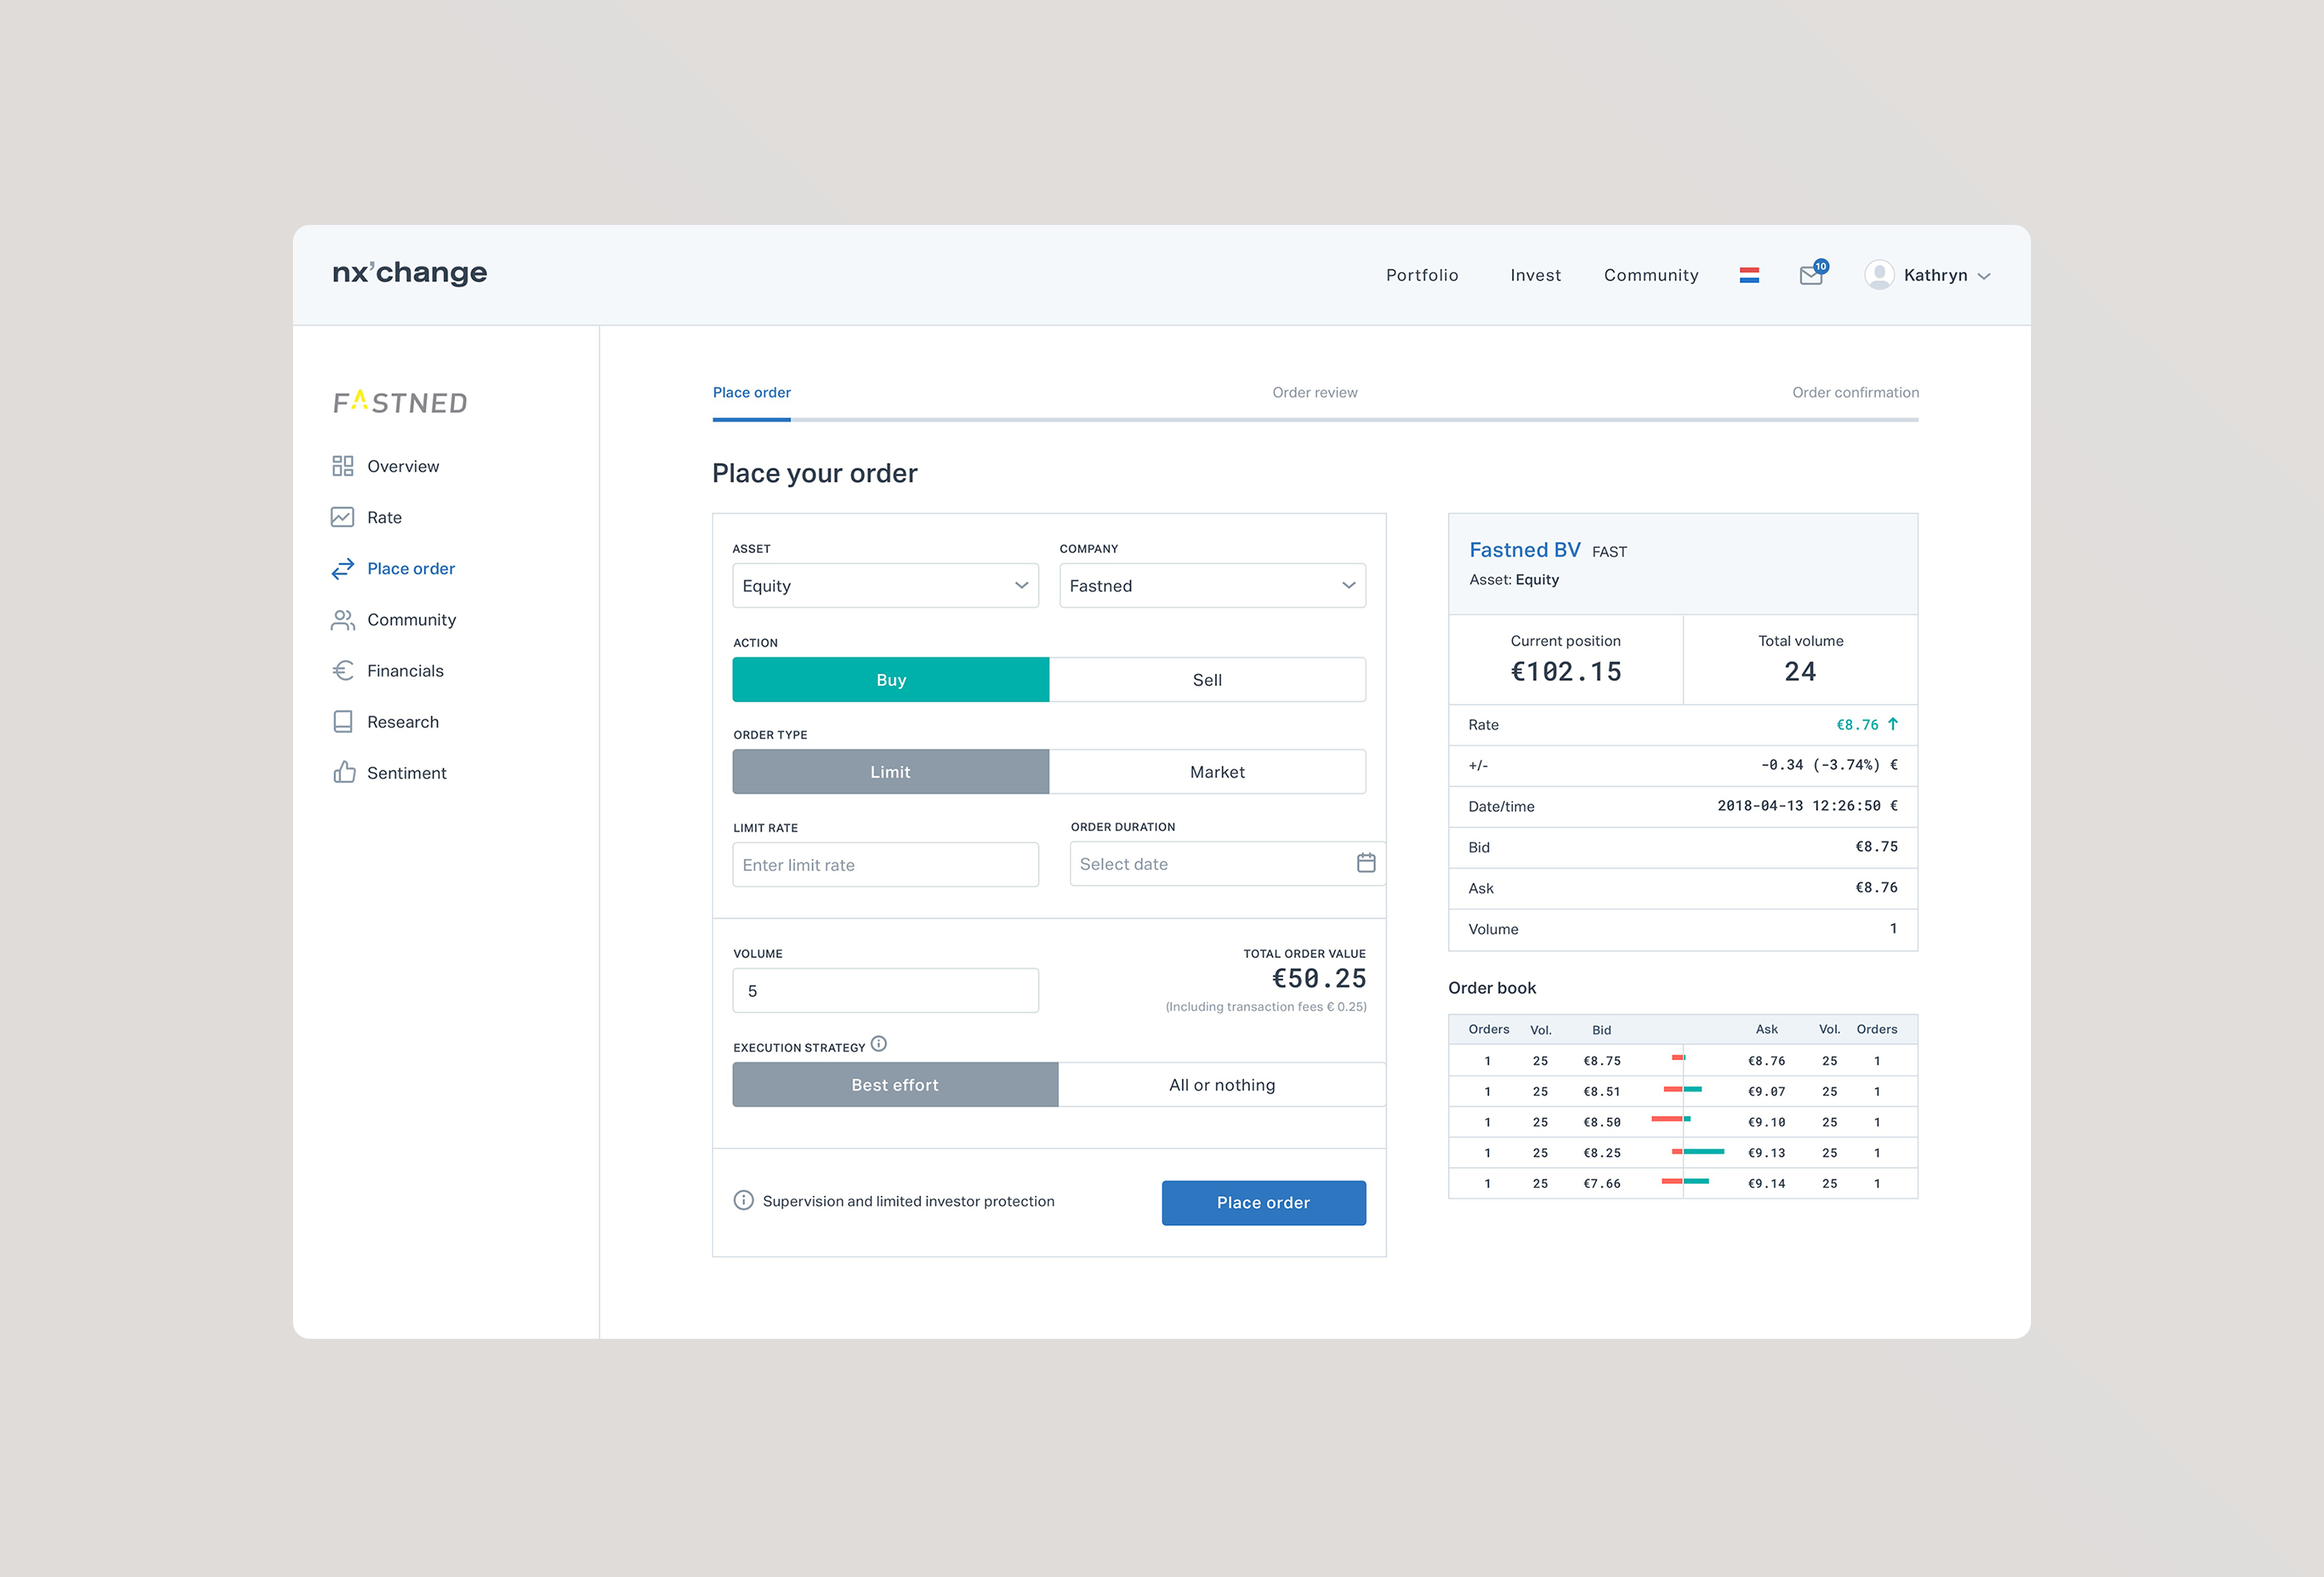
Task: Open Financials in the sidebar
Action: (x=405, y=671)
